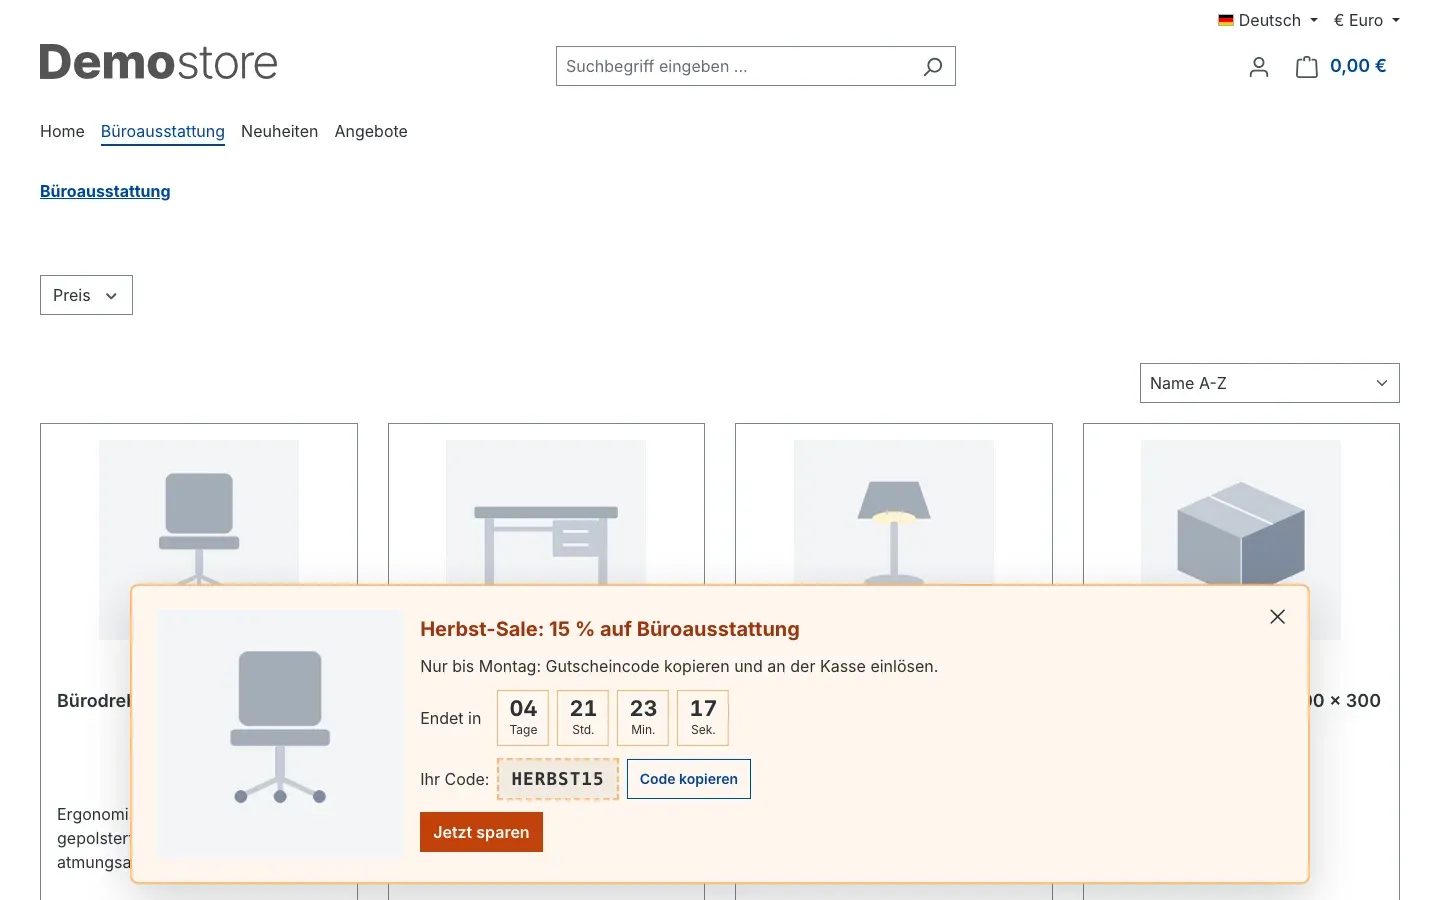Open the Deutsch language dropdown
Screen dimensions: 1440x900
1268,20
